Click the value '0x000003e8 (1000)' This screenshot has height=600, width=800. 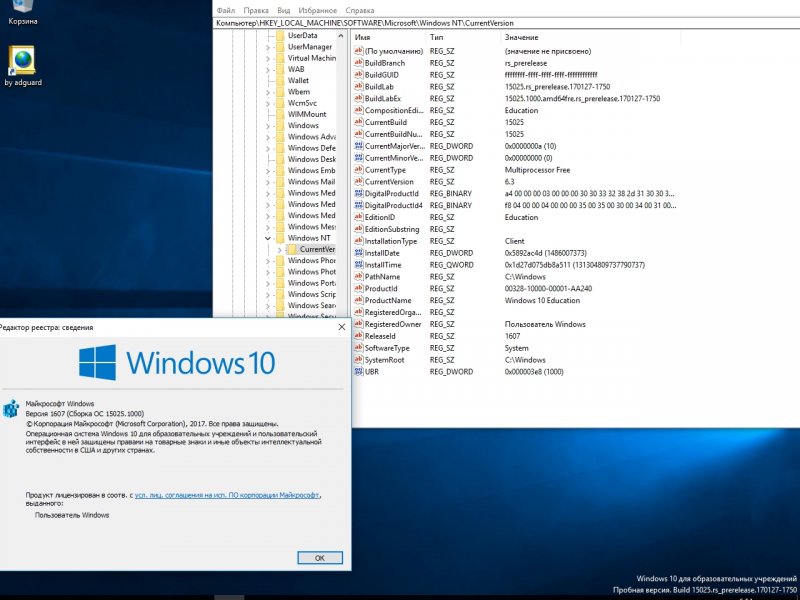(534, 371)
